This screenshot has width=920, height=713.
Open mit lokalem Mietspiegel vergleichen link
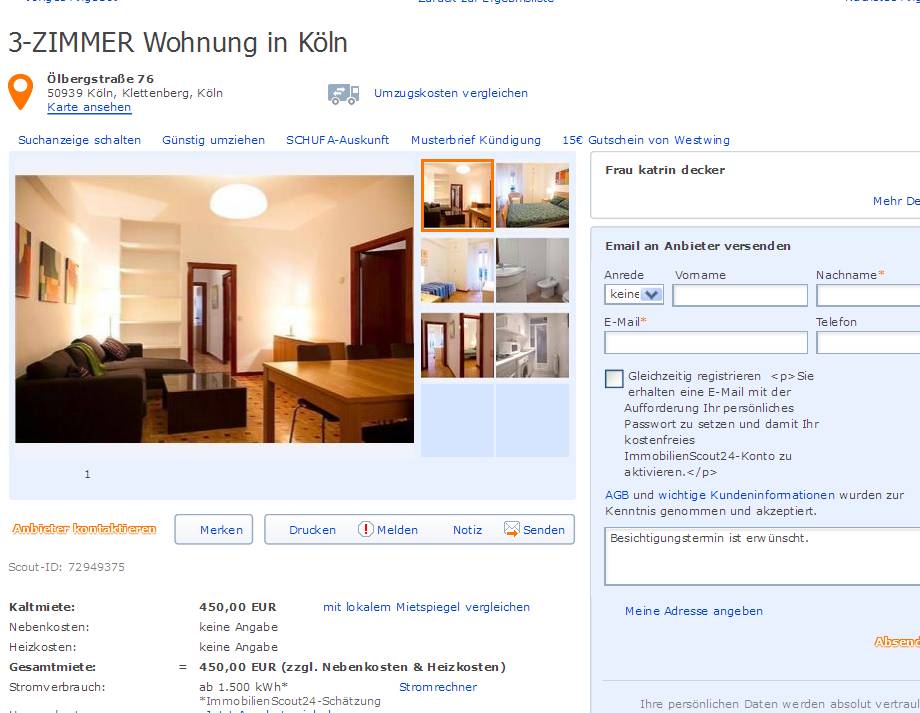[427, 607]
